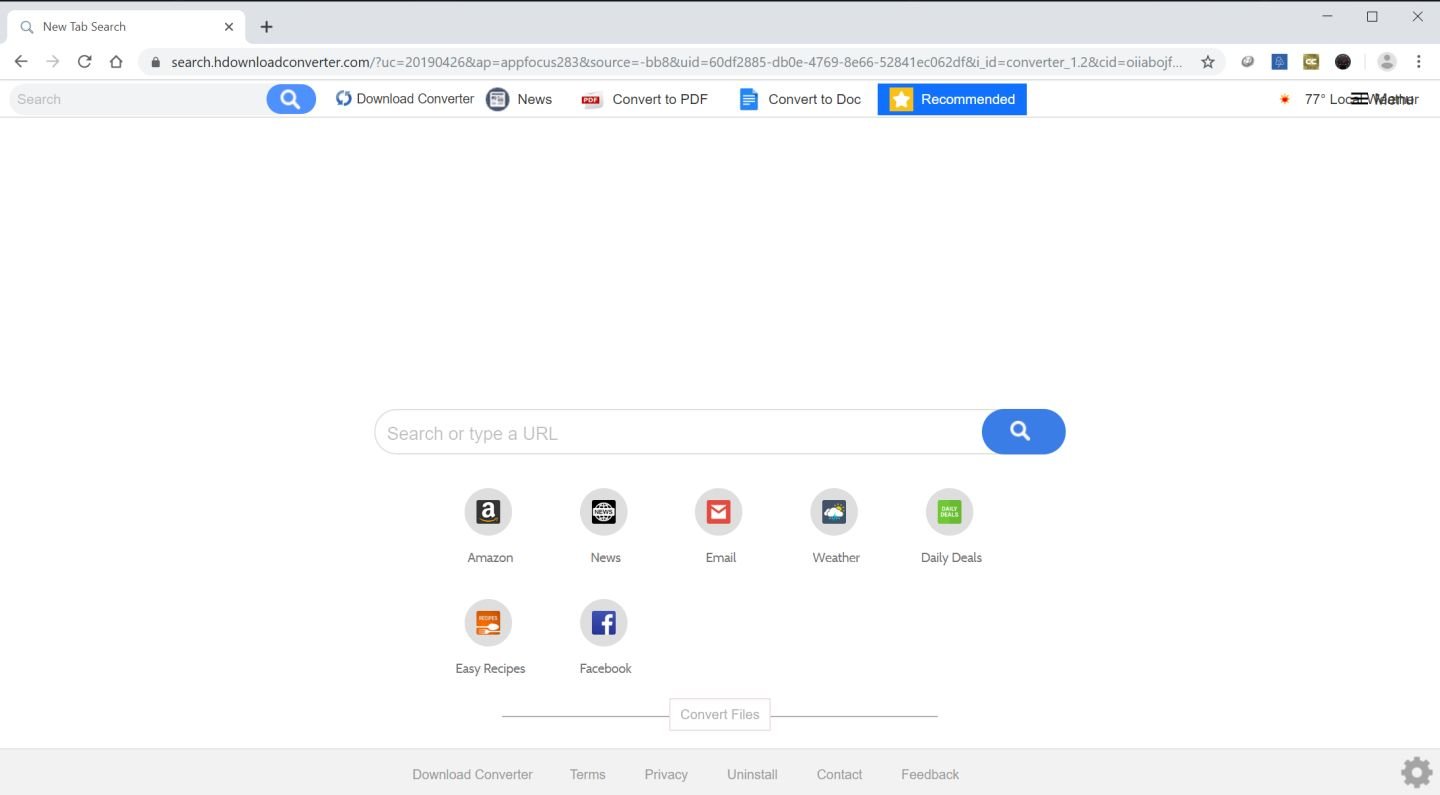Open the Download Converter footer link
Viewport: 1440px width, 795px height.
coord(472,774)
